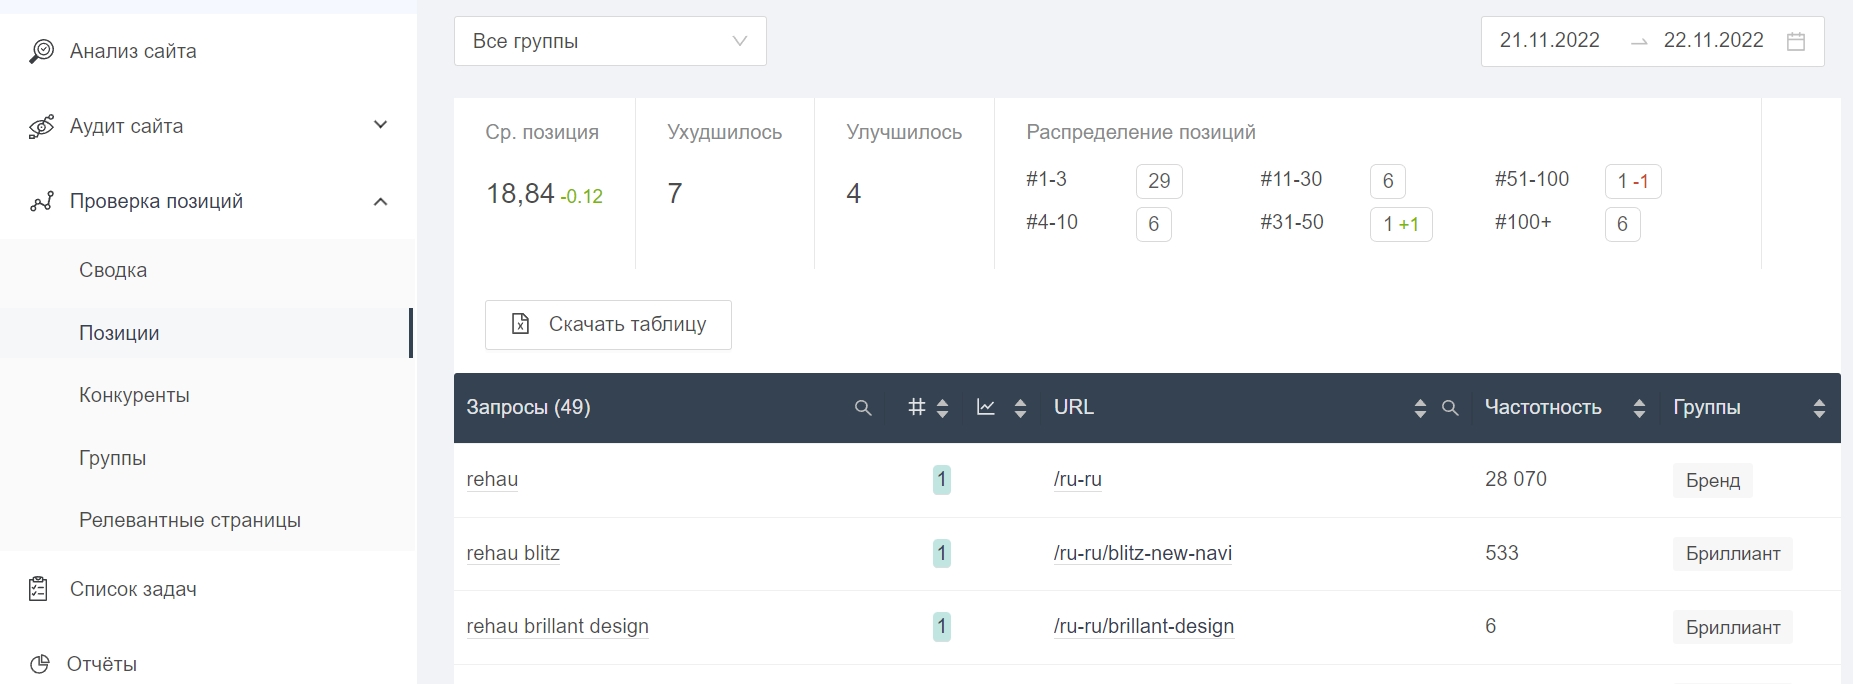This screenshot has height=684, width=1853.
Task: Sort by Частотность arrows
Action: point(1639,408)
